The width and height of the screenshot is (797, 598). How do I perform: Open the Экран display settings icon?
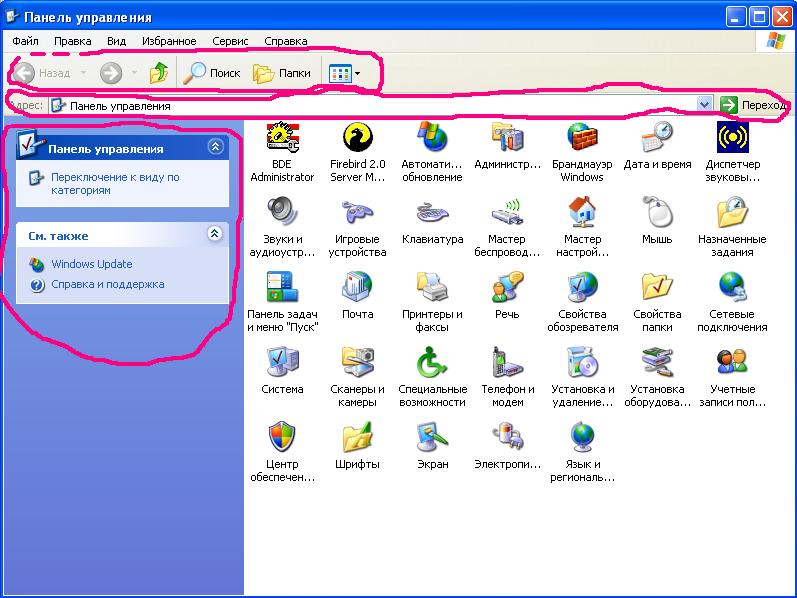(432, 437)
